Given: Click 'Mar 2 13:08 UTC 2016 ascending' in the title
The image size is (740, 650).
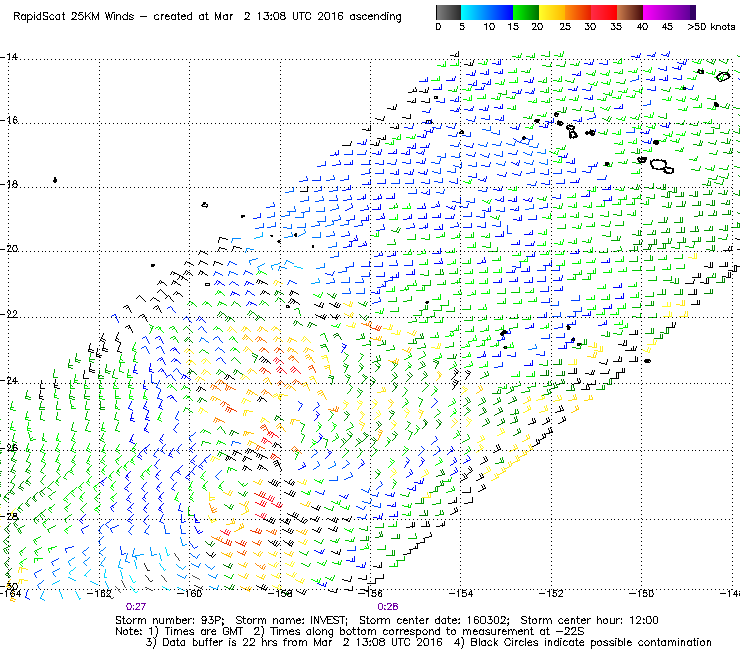Looking at the screenshot, I should coord(308,17).
